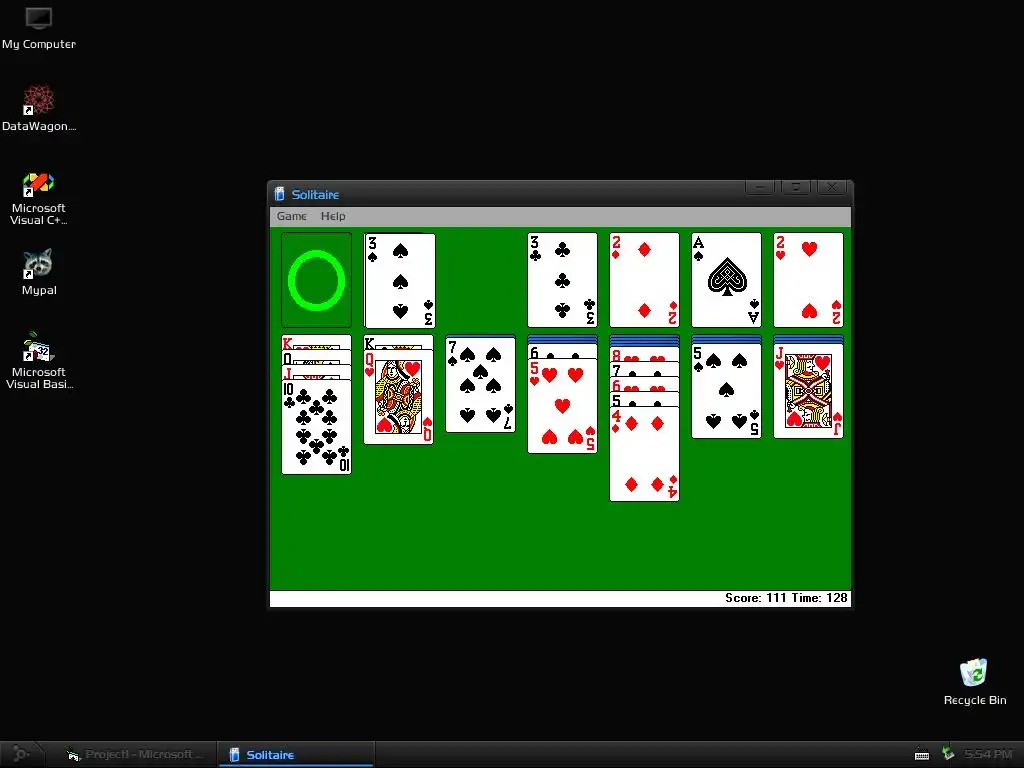
Task: Select the 5 of spades tableau card
Action: [726, 392]
